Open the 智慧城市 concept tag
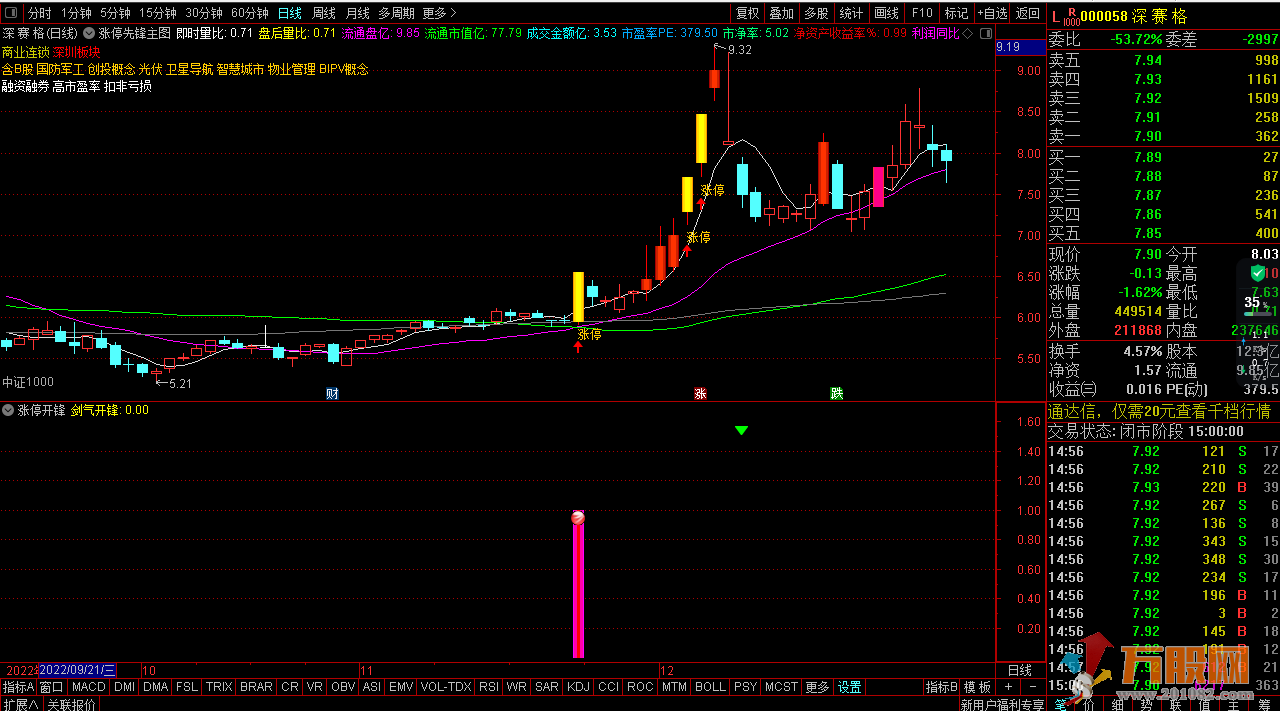The height and width of the screenshot is (711, 1280). point(240,69)
